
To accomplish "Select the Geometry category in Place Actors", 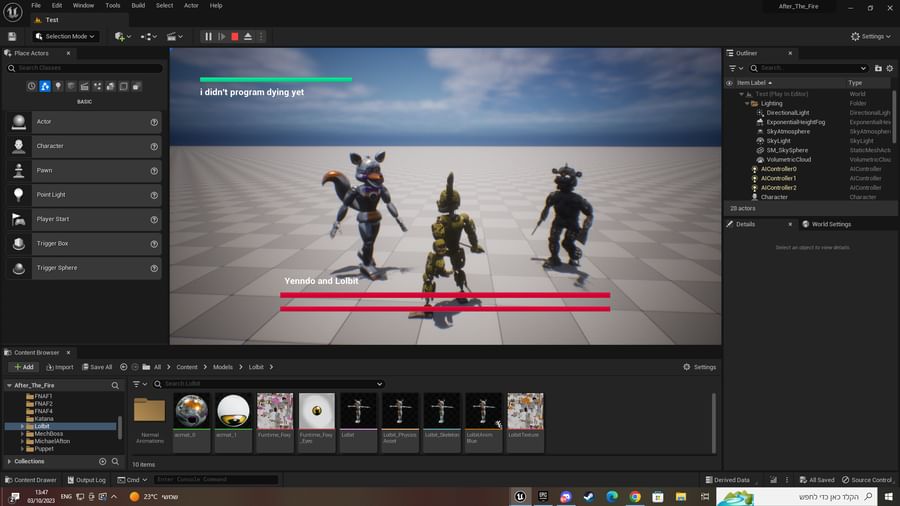I will (x=110, y=86).
